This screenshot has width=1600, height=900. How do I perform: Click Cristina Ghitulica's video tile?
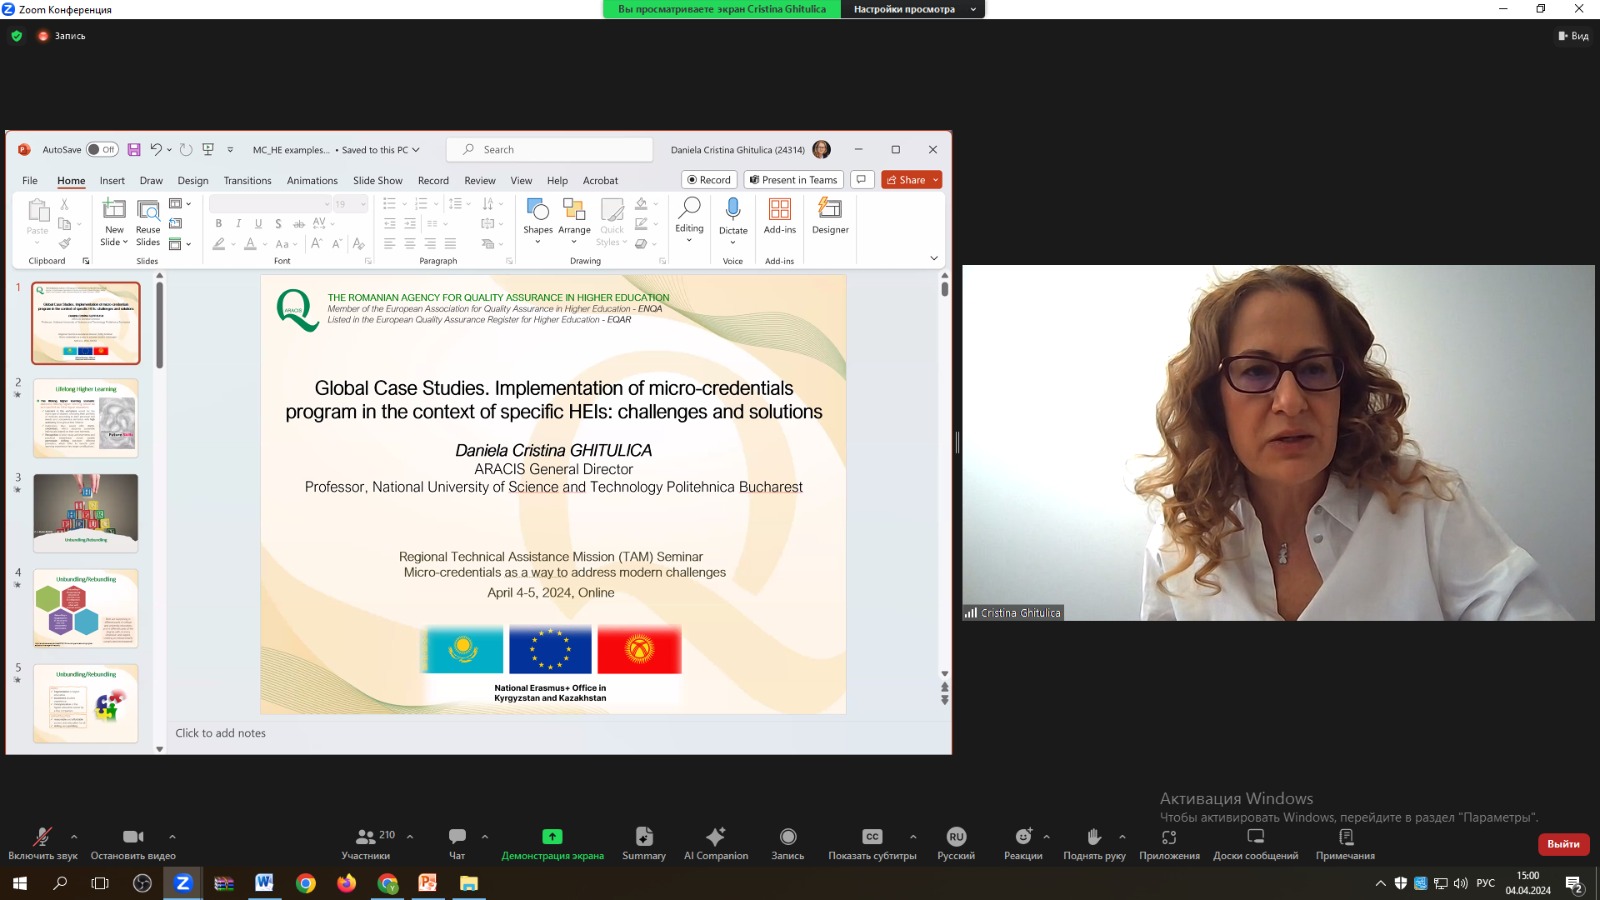1278,443
